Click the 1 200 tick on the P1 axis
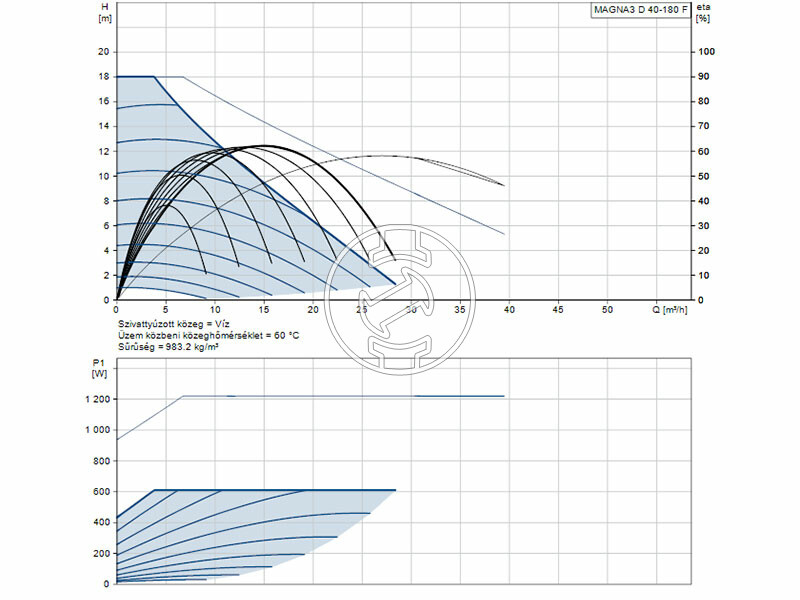The image size is (800, 600). coord(95,399)
